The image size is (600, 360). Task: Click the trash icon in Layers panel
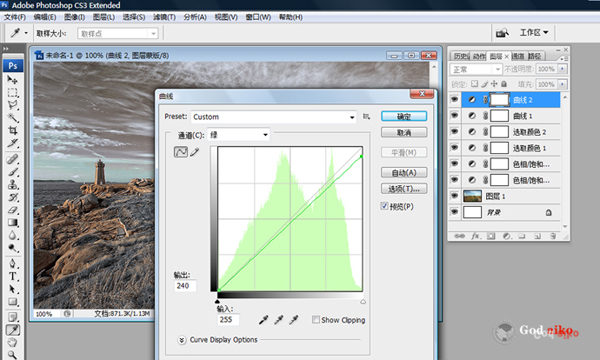pos(553,236)
